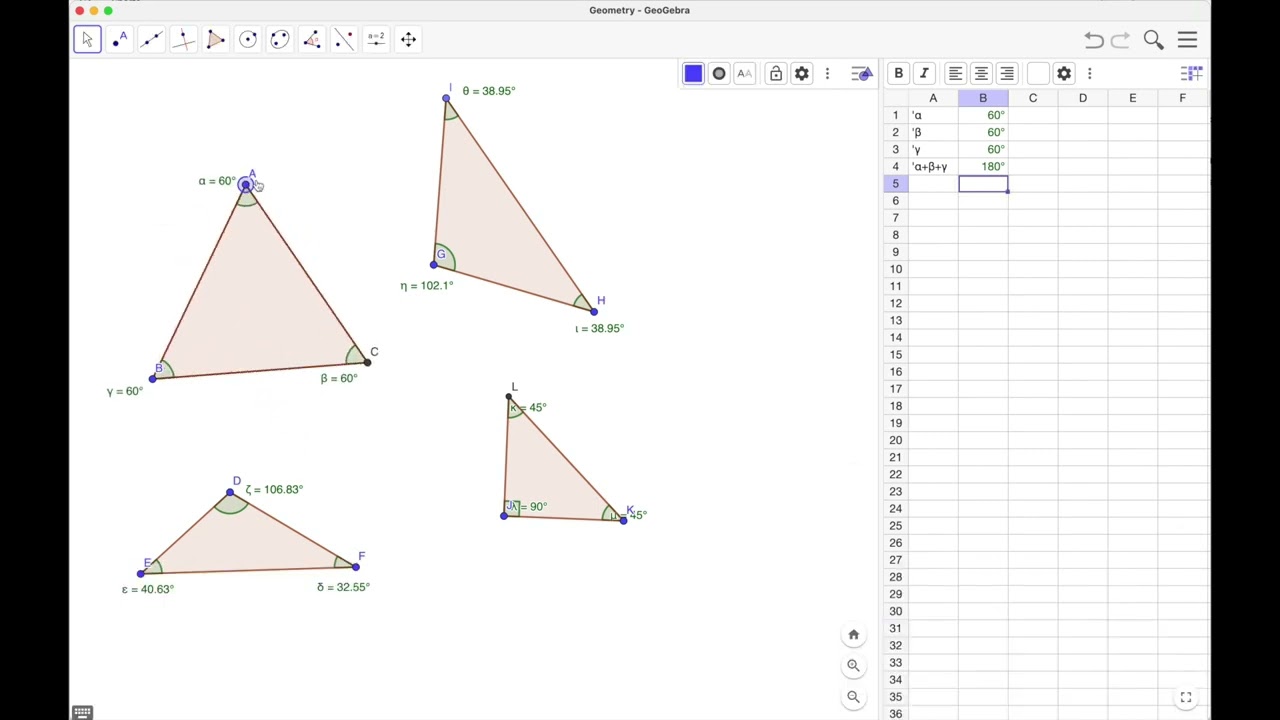Click the Undo arrow

pyautogui.click(x=1094, y=40)
